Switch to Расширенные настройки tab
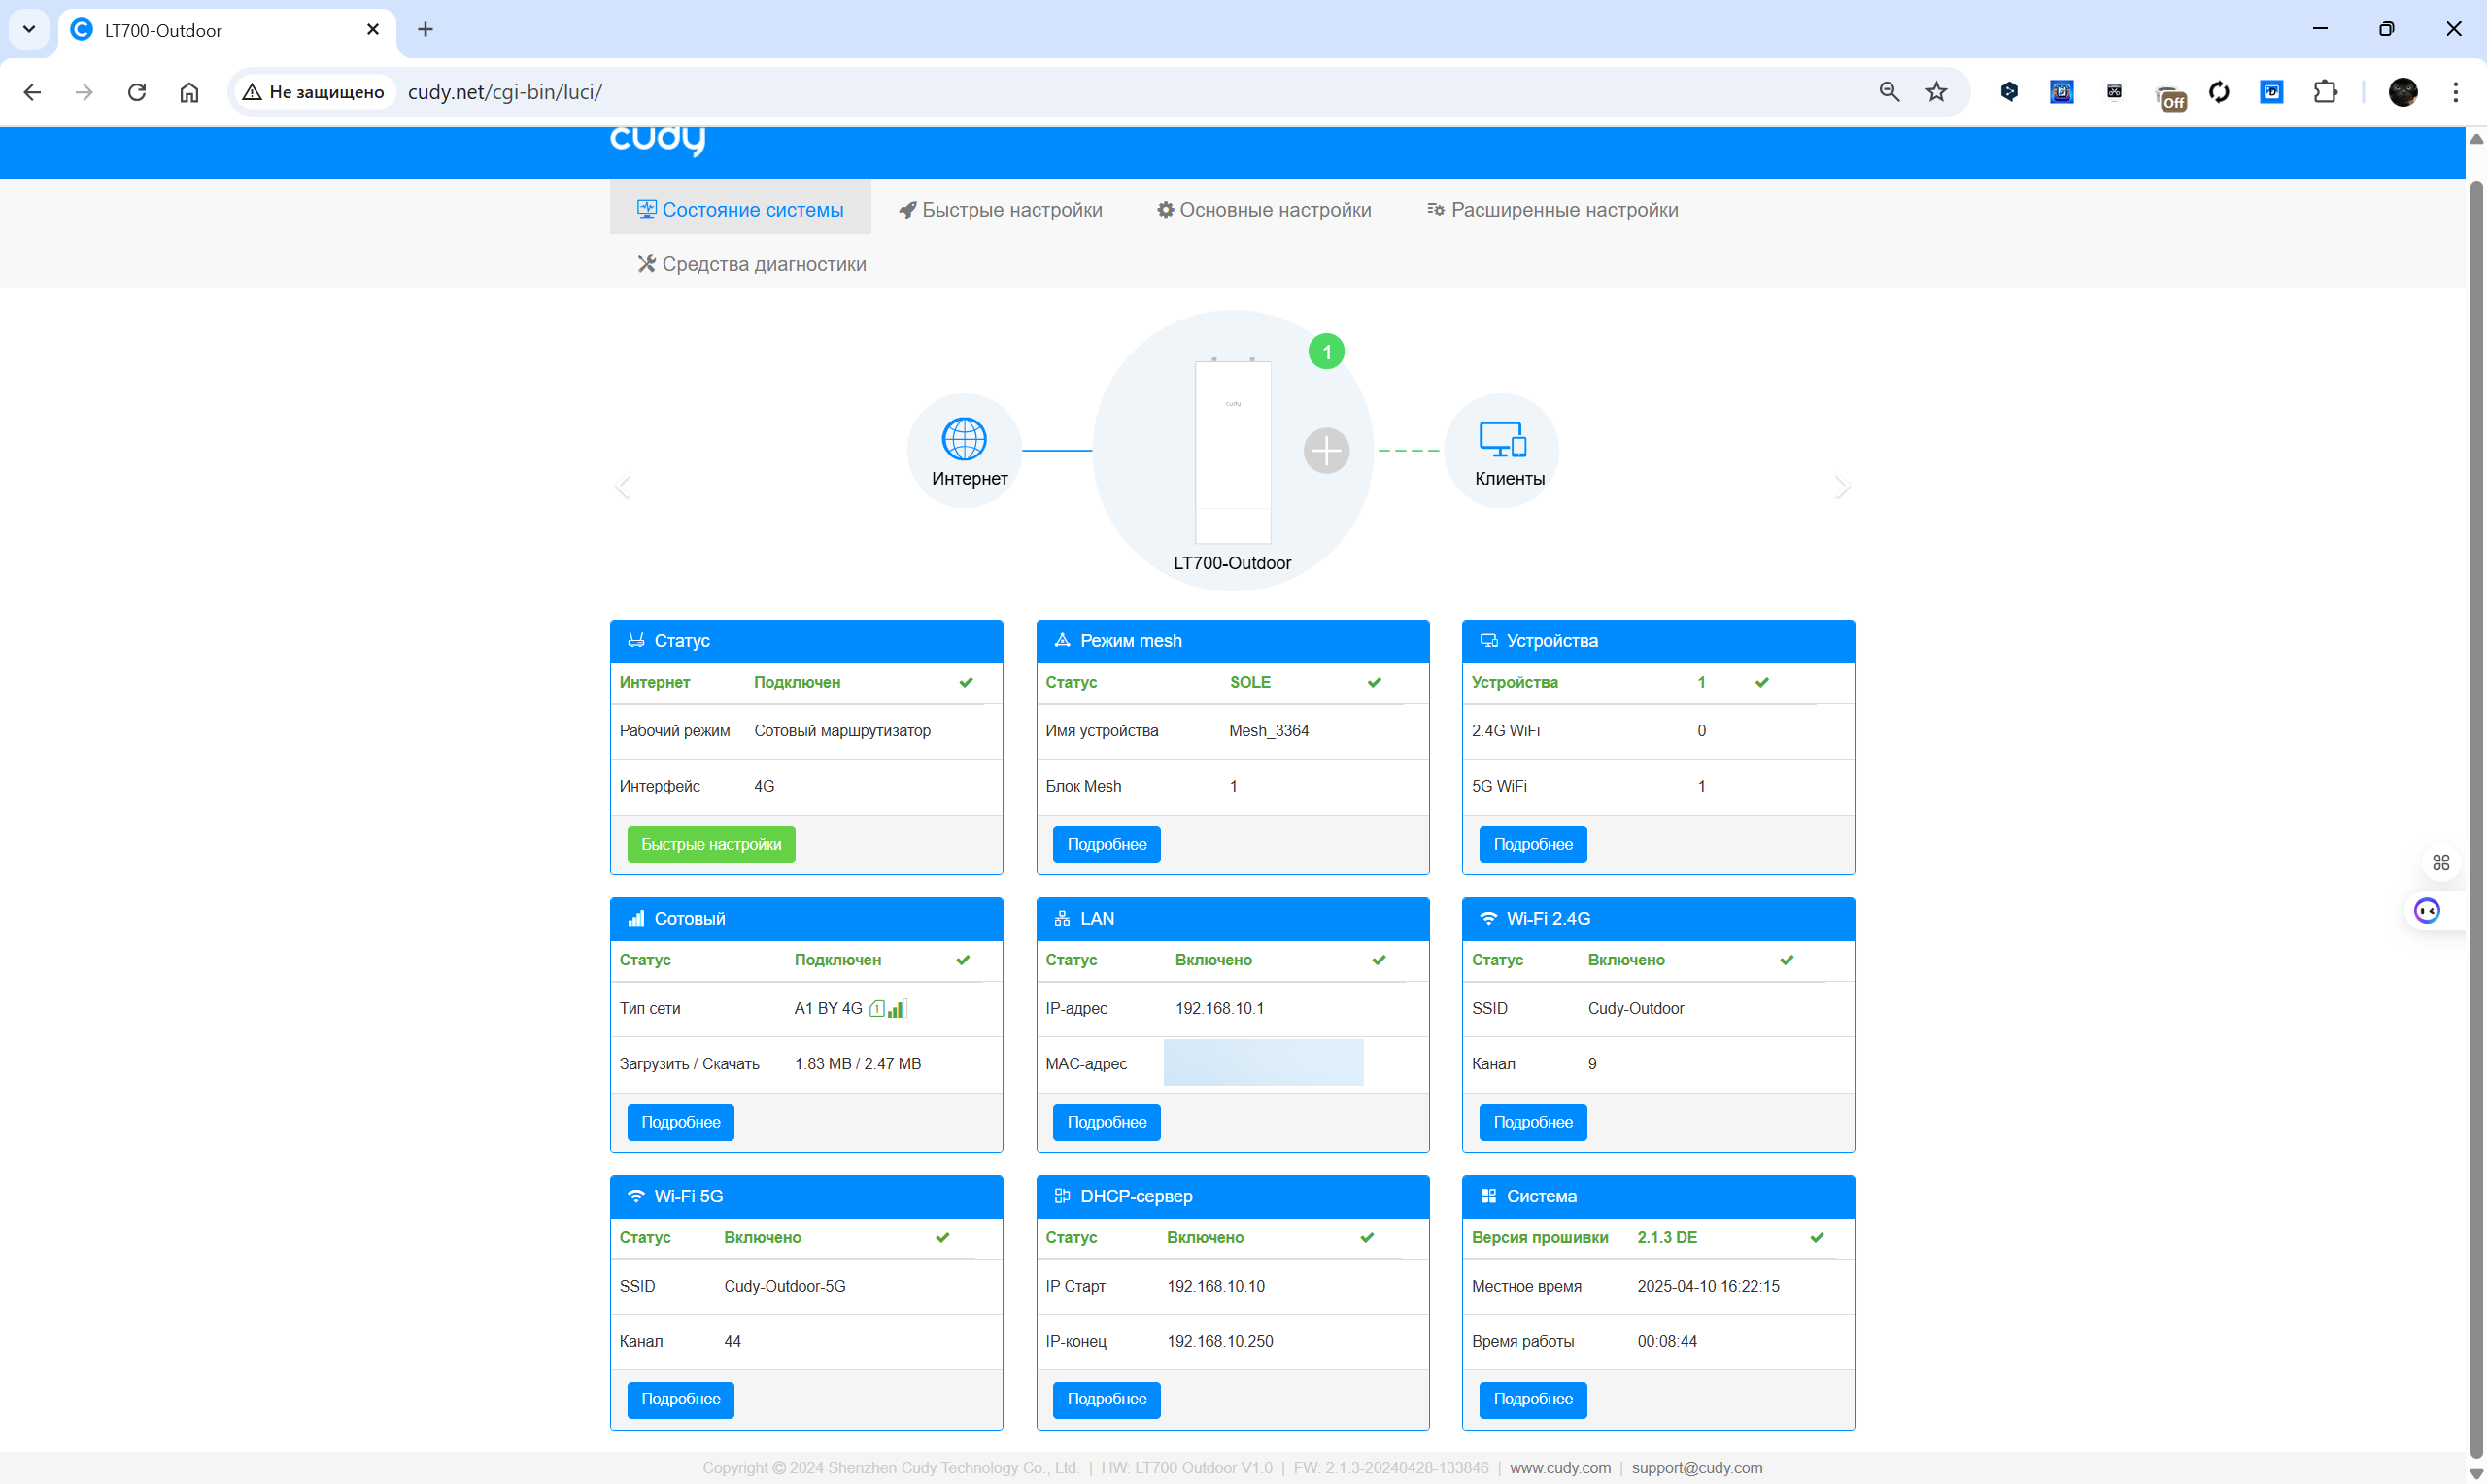 (x=1552, y=210)
